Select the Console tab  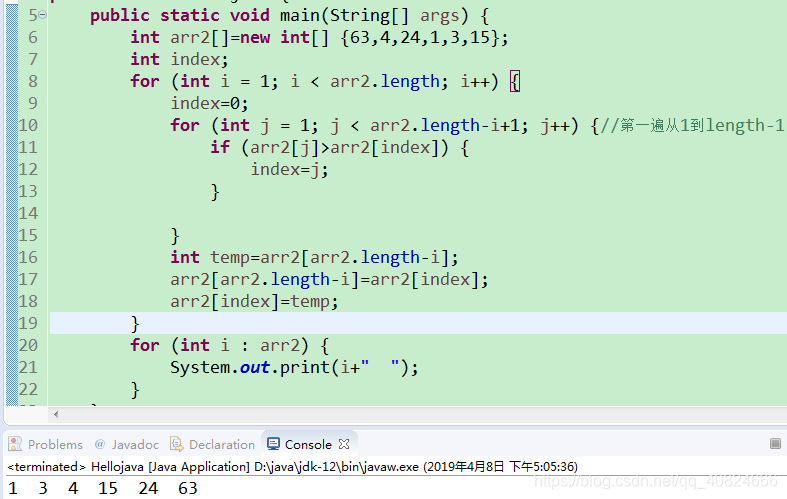click(x=308, y=444)
